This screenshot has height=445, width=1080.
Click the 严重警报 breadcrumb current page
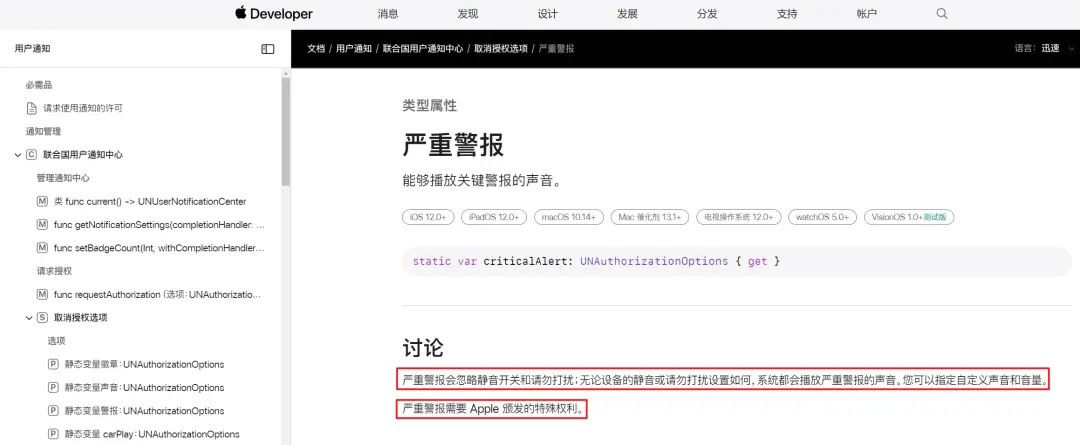click(557, 49)
